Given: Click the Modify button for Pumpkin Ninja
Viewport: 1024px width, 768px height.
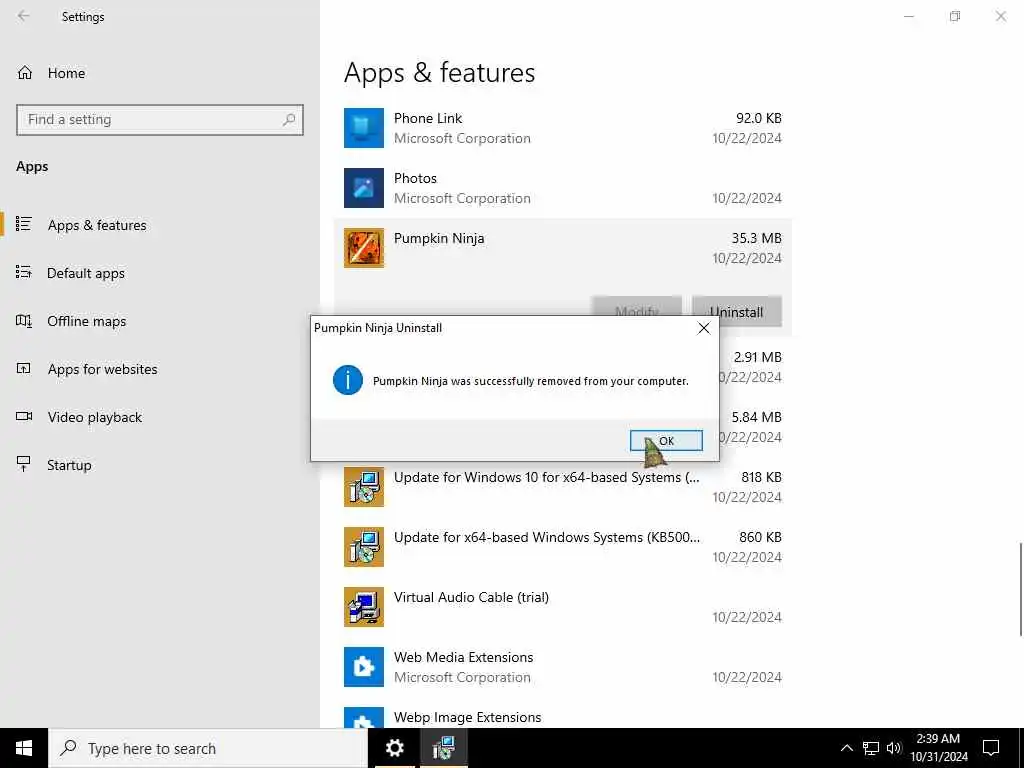Looking at the screenshot, I should [637, 306].
